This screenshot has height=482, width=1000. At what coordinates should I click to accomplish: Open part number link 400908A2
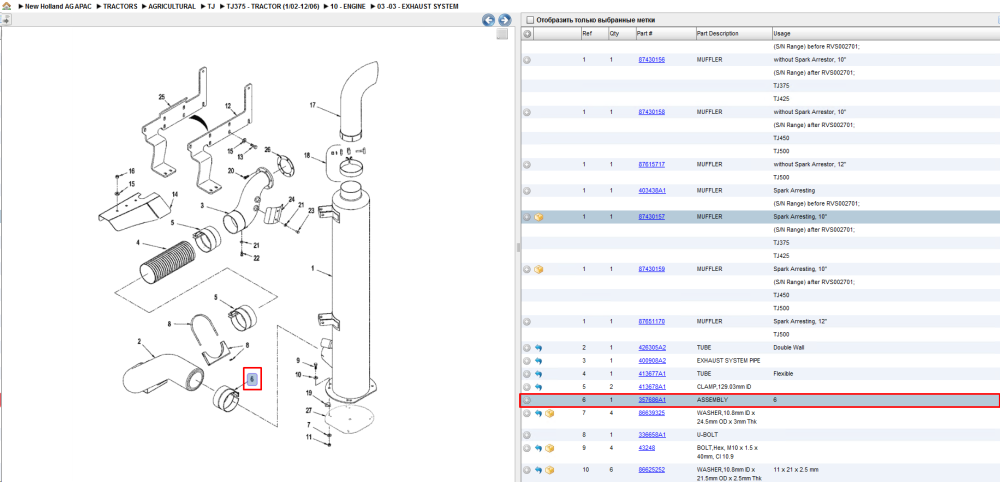tap(652, 361)
